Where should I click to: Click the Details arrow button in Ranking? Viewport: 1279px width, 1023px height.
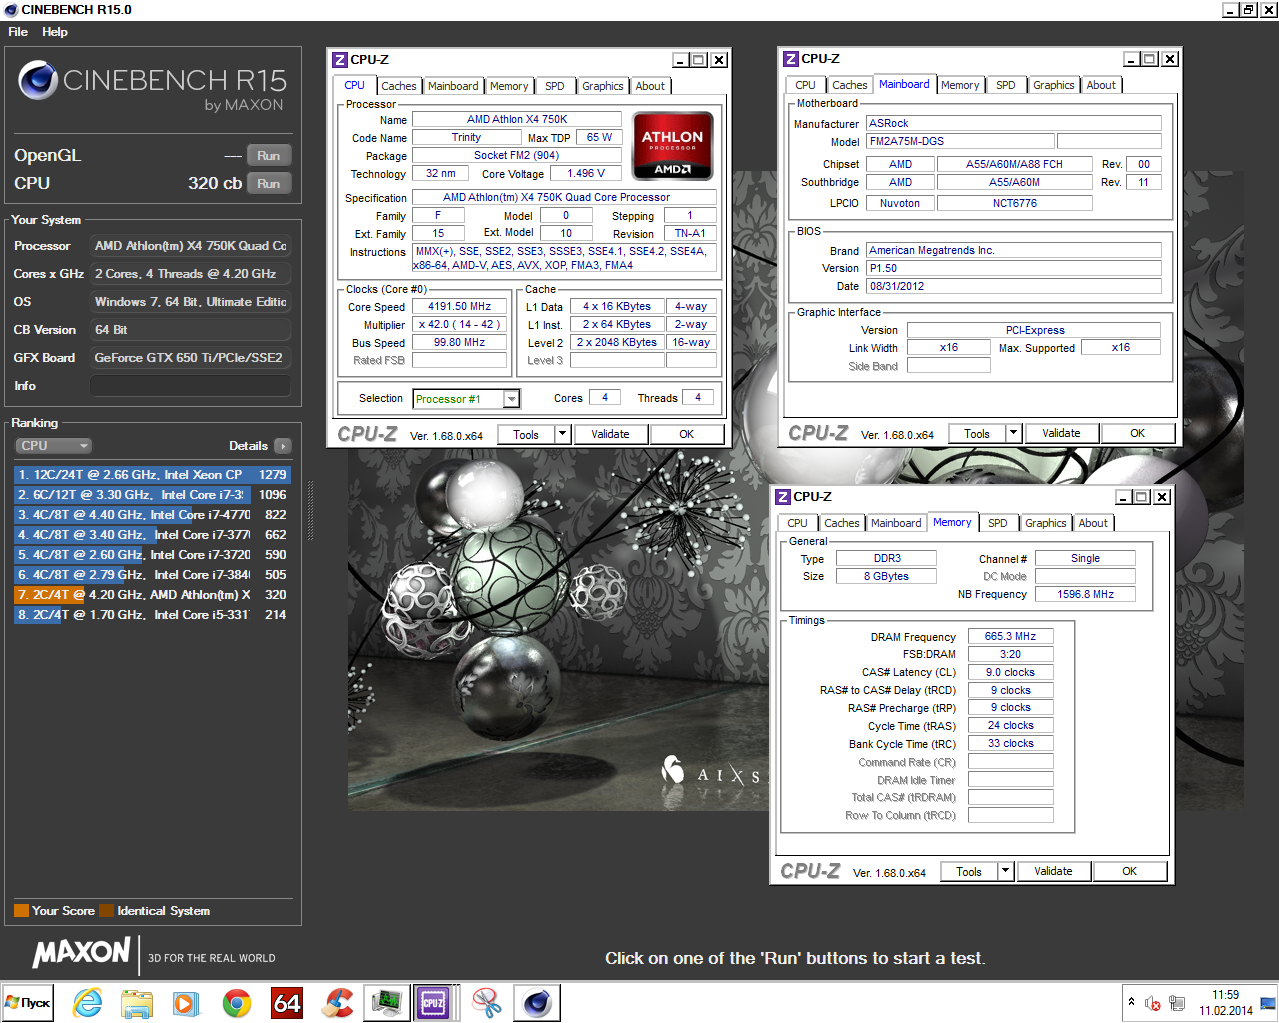coord(283,446)
